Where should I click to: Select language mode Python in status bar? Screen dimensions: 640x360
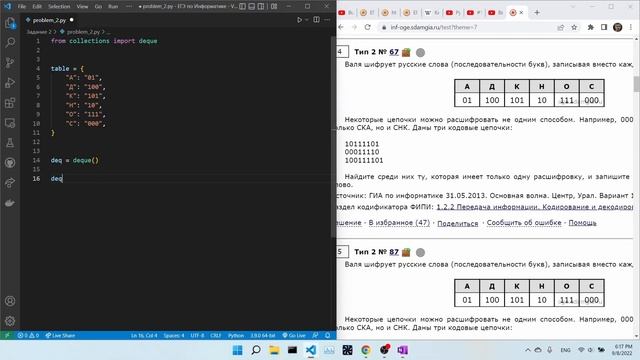click(x=236, y=335)
